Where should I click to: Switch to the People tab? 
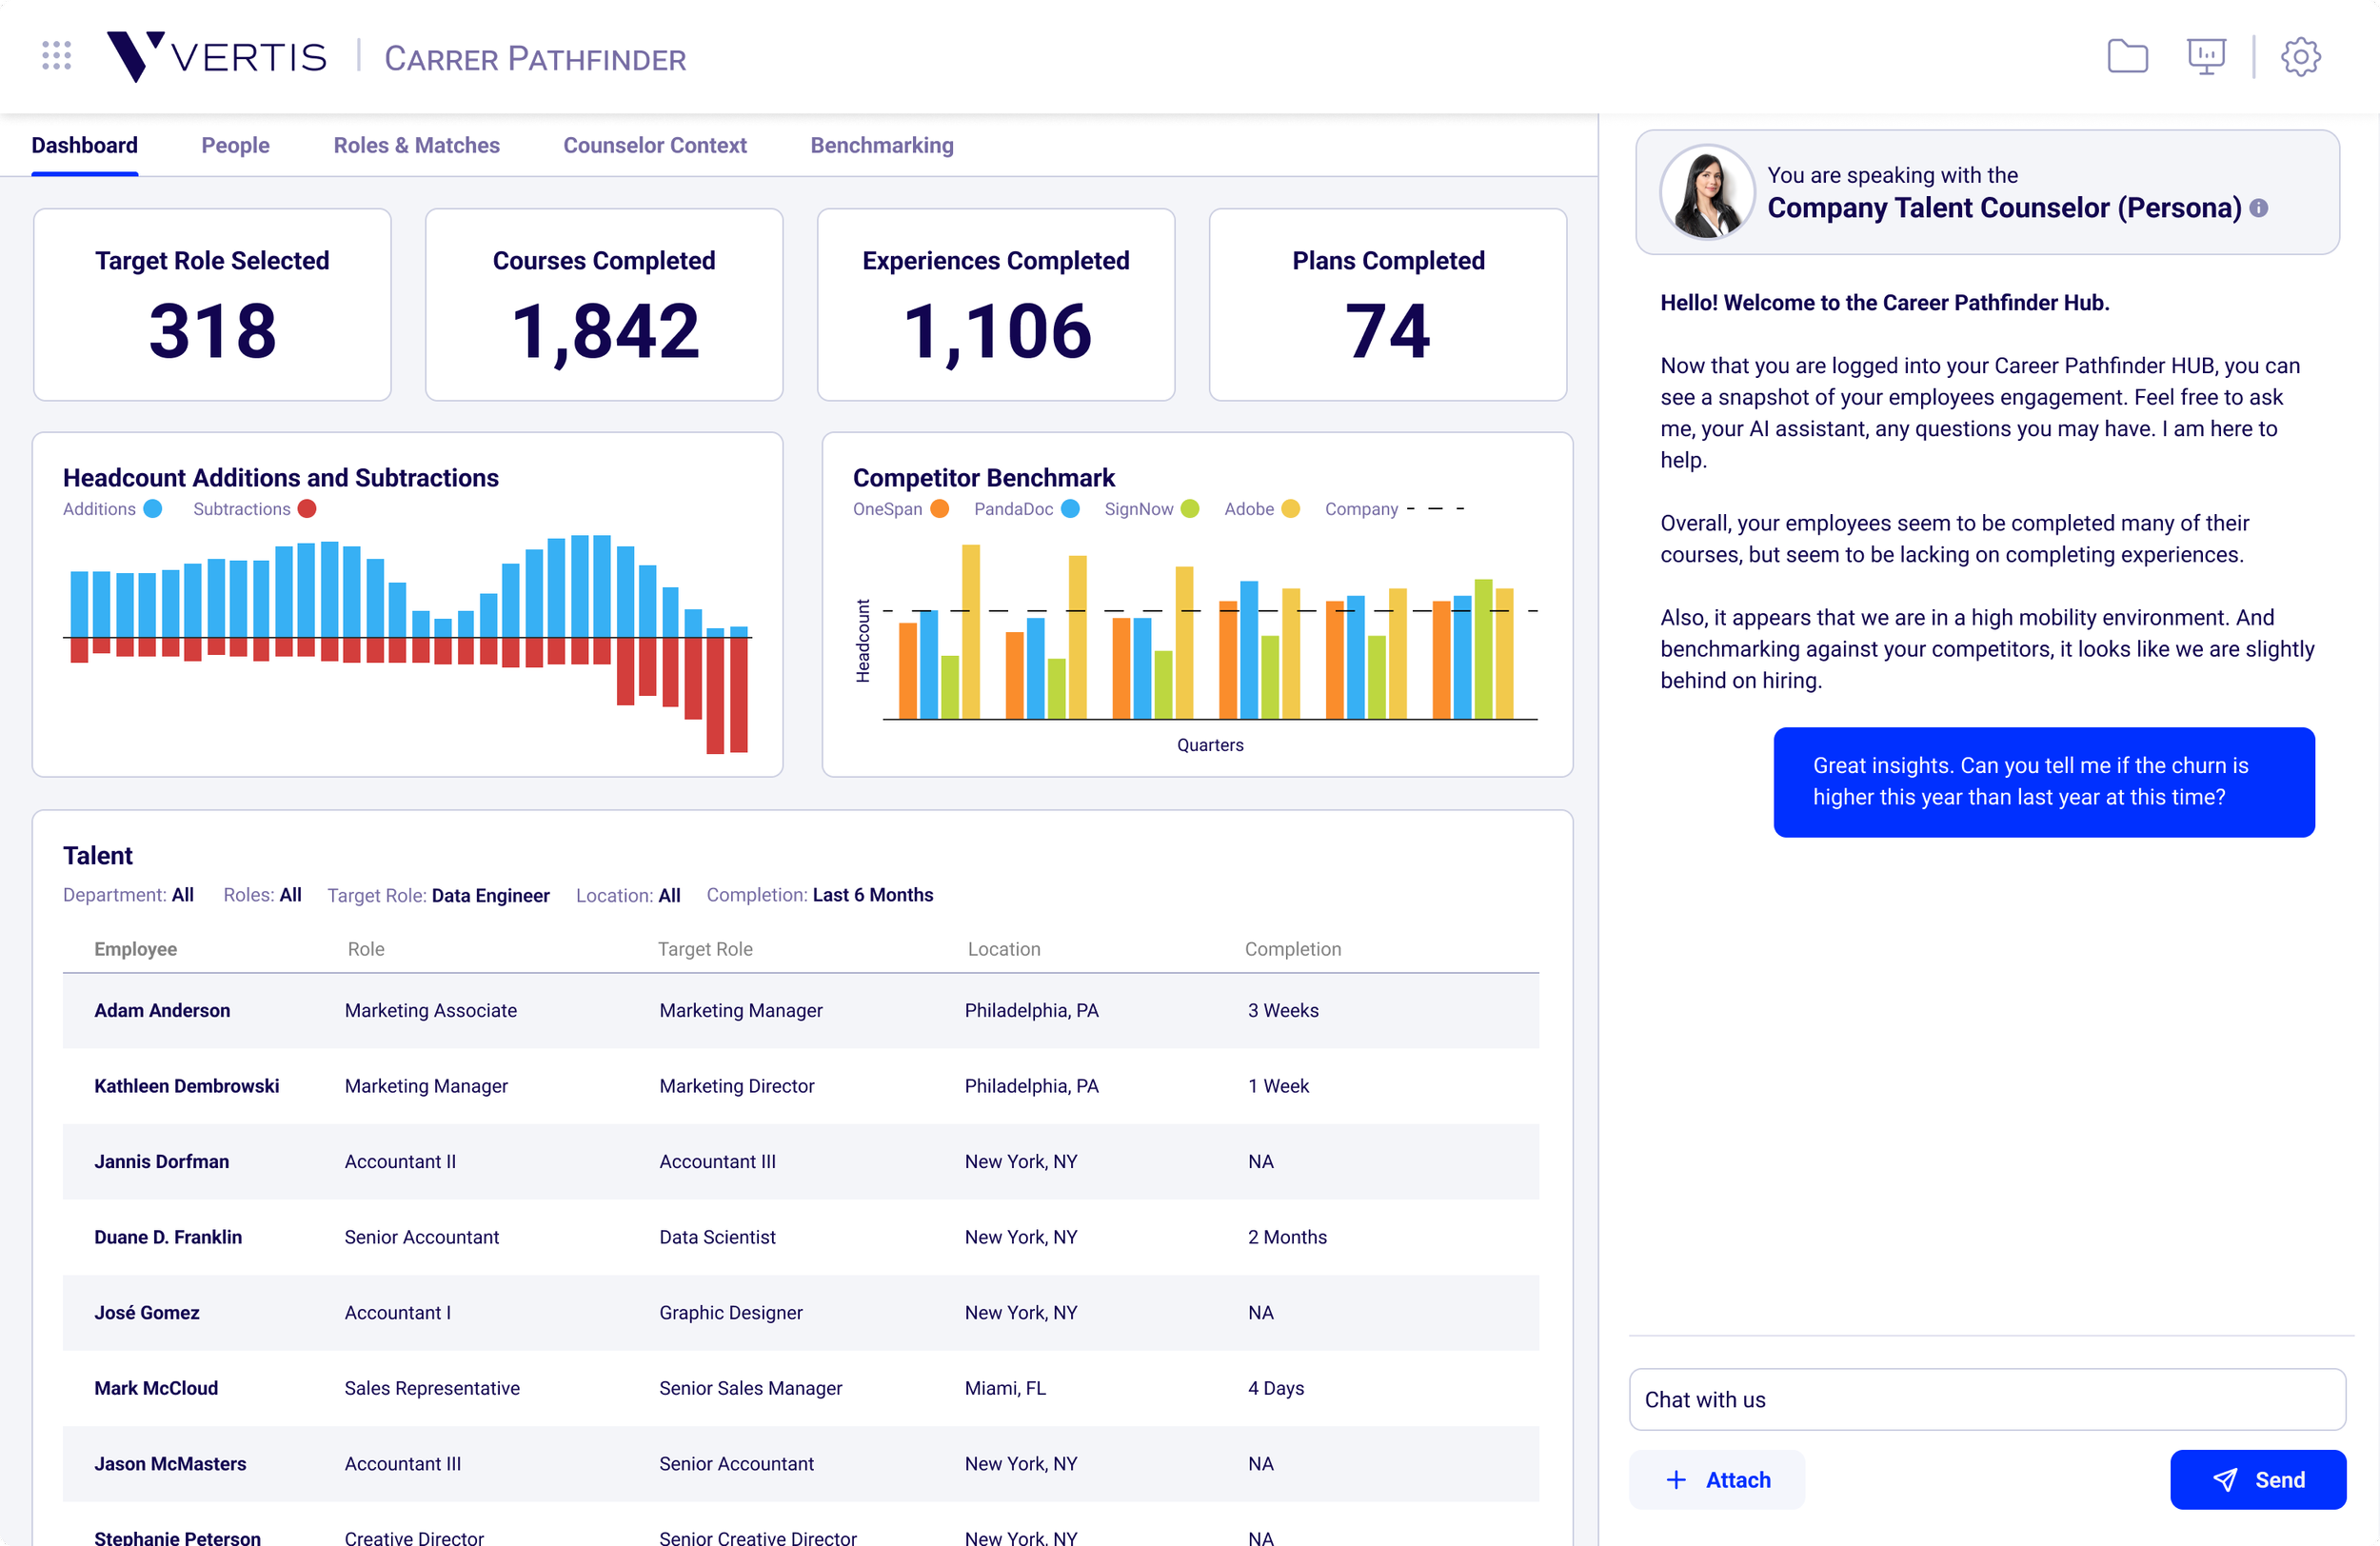tap(235, 146)
